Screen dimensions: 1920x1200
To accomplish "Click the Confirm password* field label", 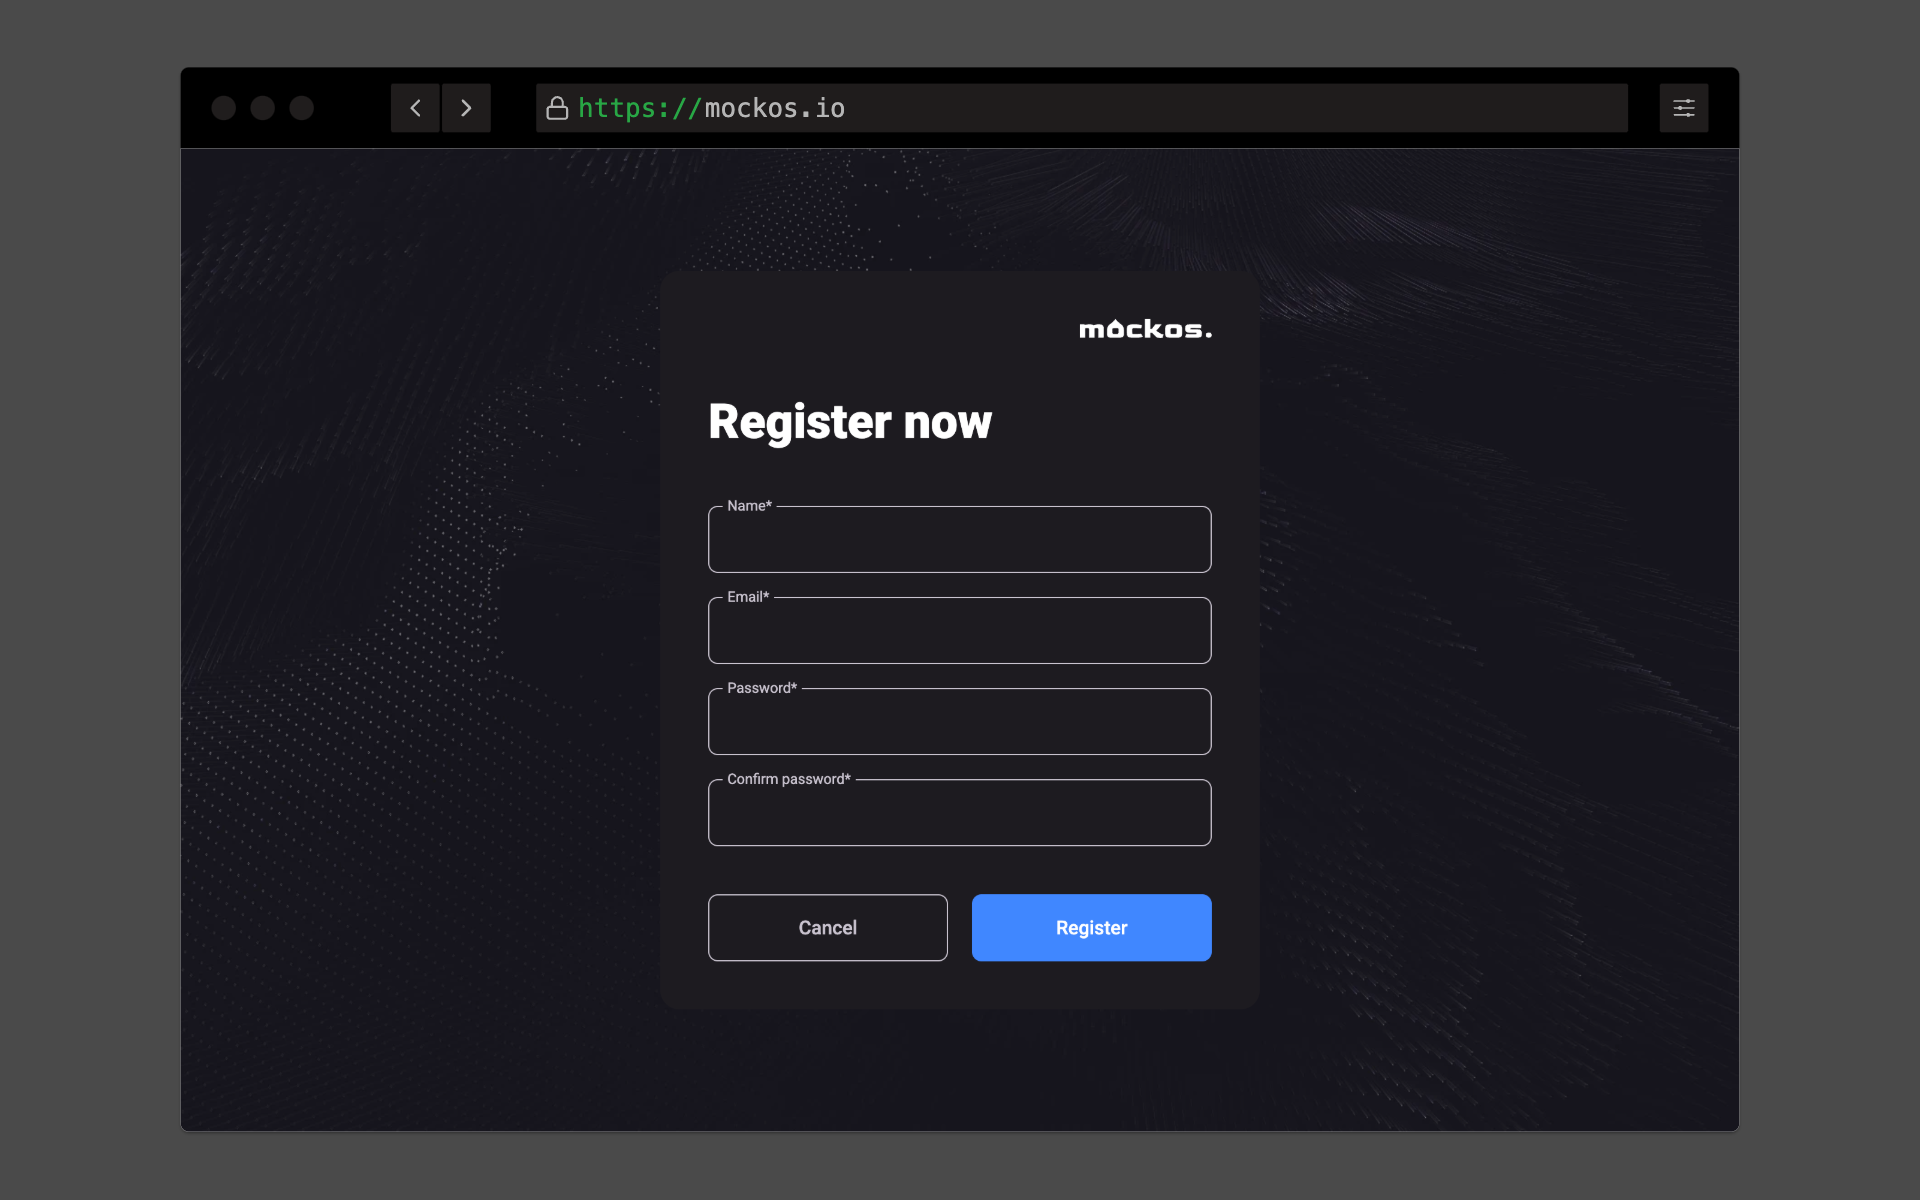I will (789, 779).
